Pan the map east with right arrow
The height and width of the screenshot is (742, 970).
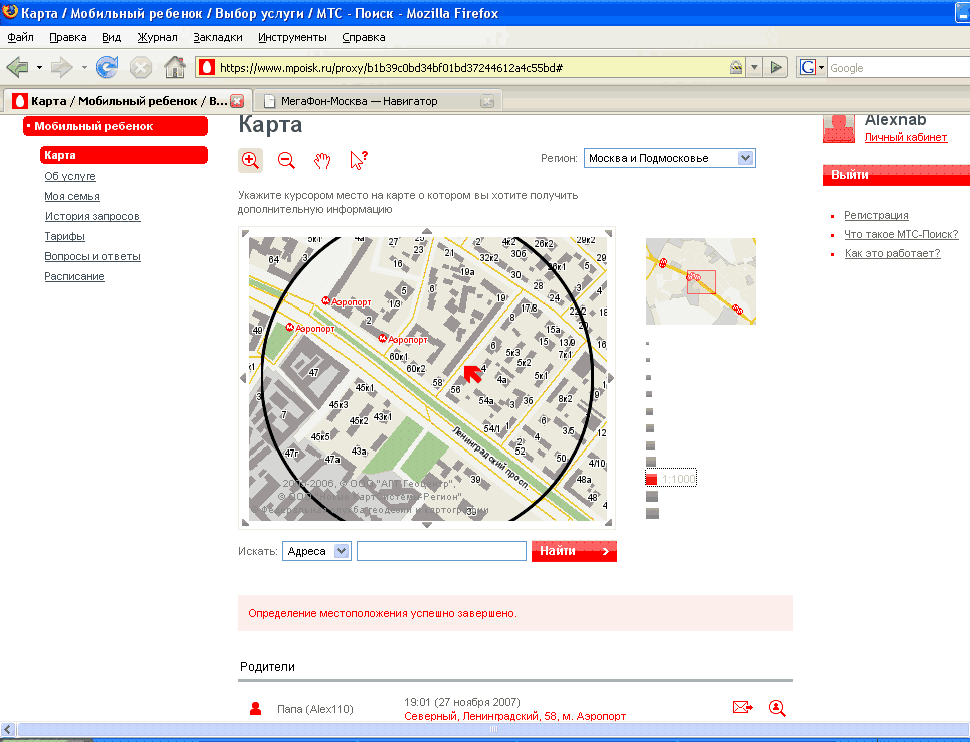pos(611,378)
